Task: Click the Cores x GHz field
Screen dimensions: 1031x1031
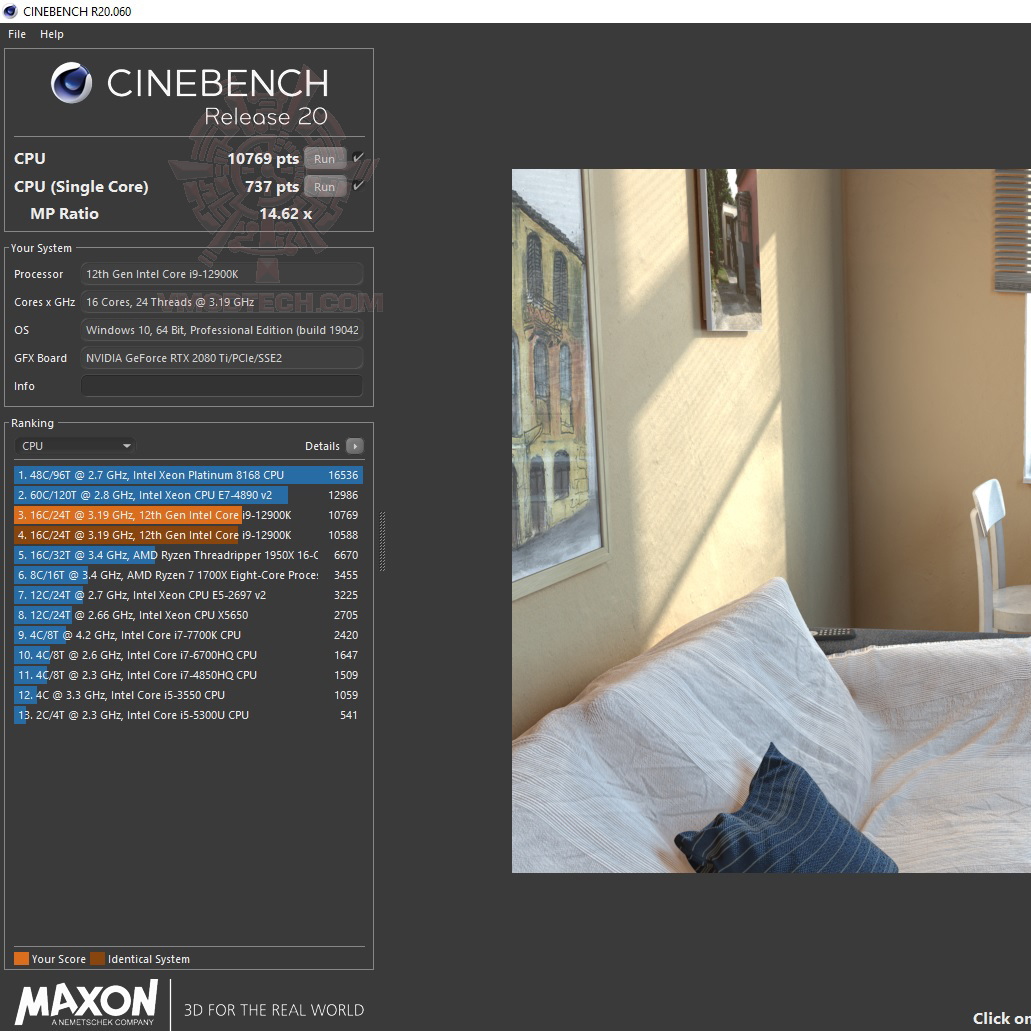Action: point(222,302)
